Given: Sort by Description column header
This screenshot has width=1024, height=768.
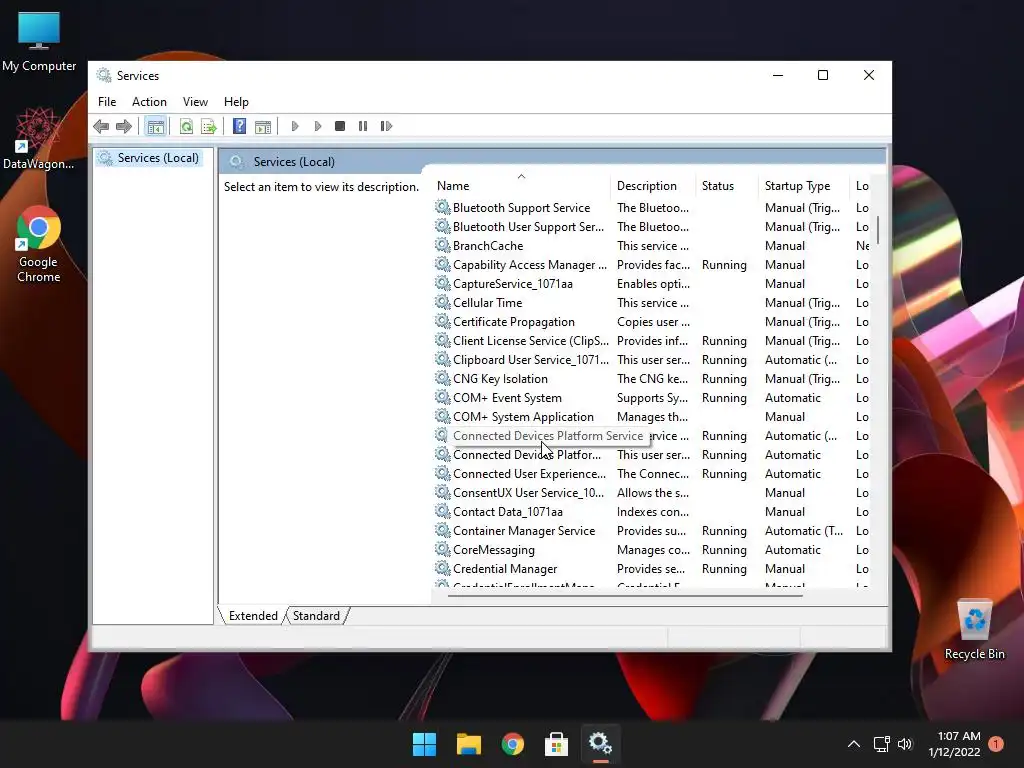Looking at the screenshot, I should (653, 185).
